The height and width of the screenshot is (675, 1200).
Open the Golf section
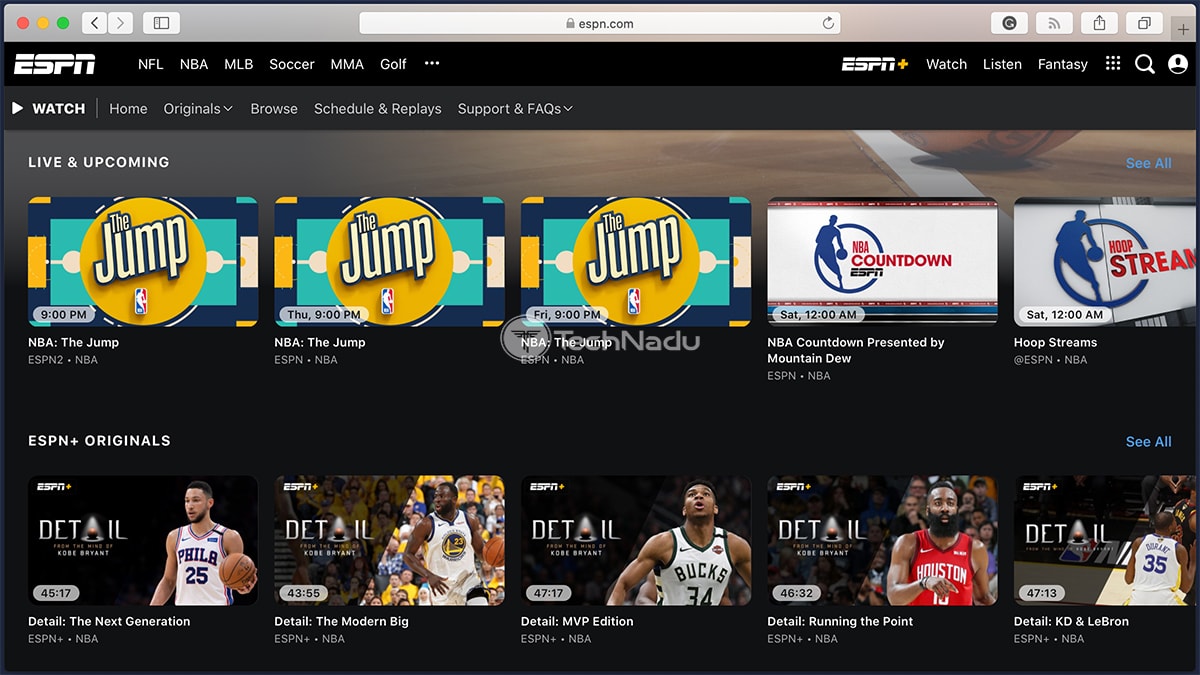coord(393,64)
